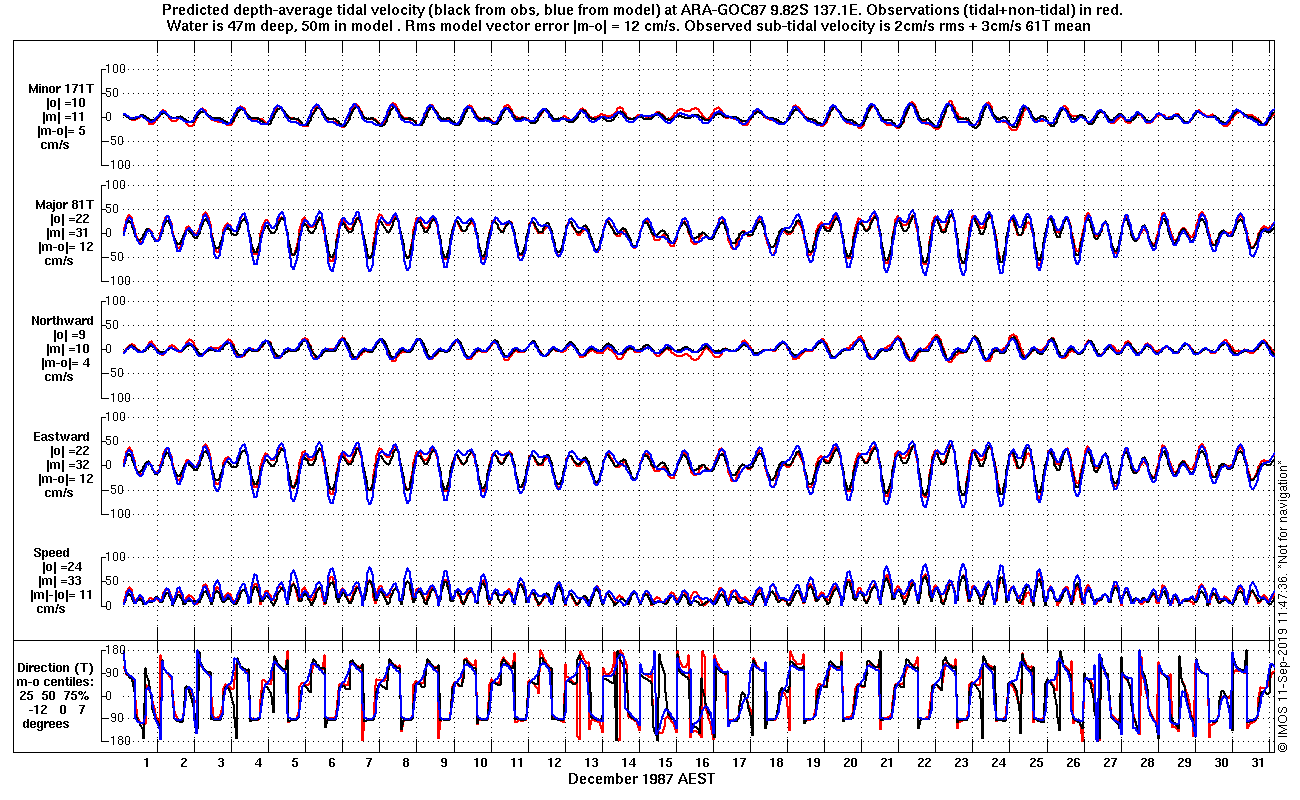
Task: Click the "cm/s" unit under the Speed panel
Action: click(51, 609)
